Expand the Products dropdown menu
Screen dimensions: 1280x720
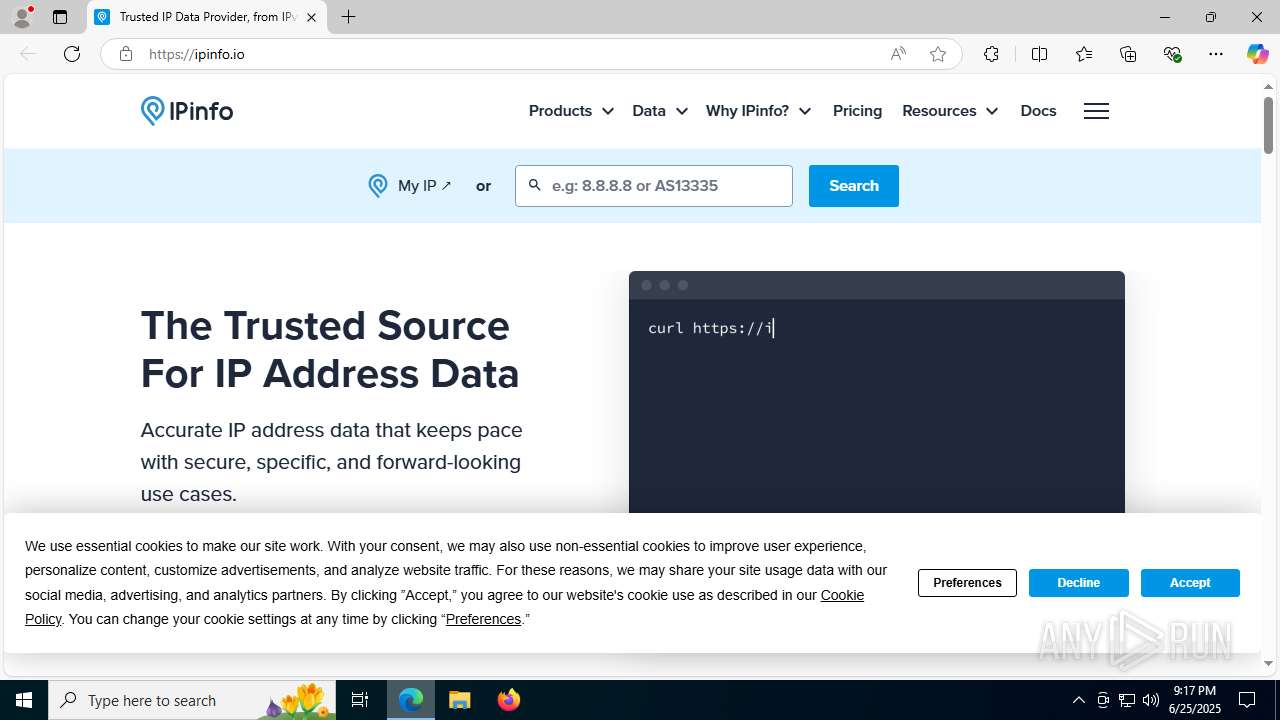571,111
